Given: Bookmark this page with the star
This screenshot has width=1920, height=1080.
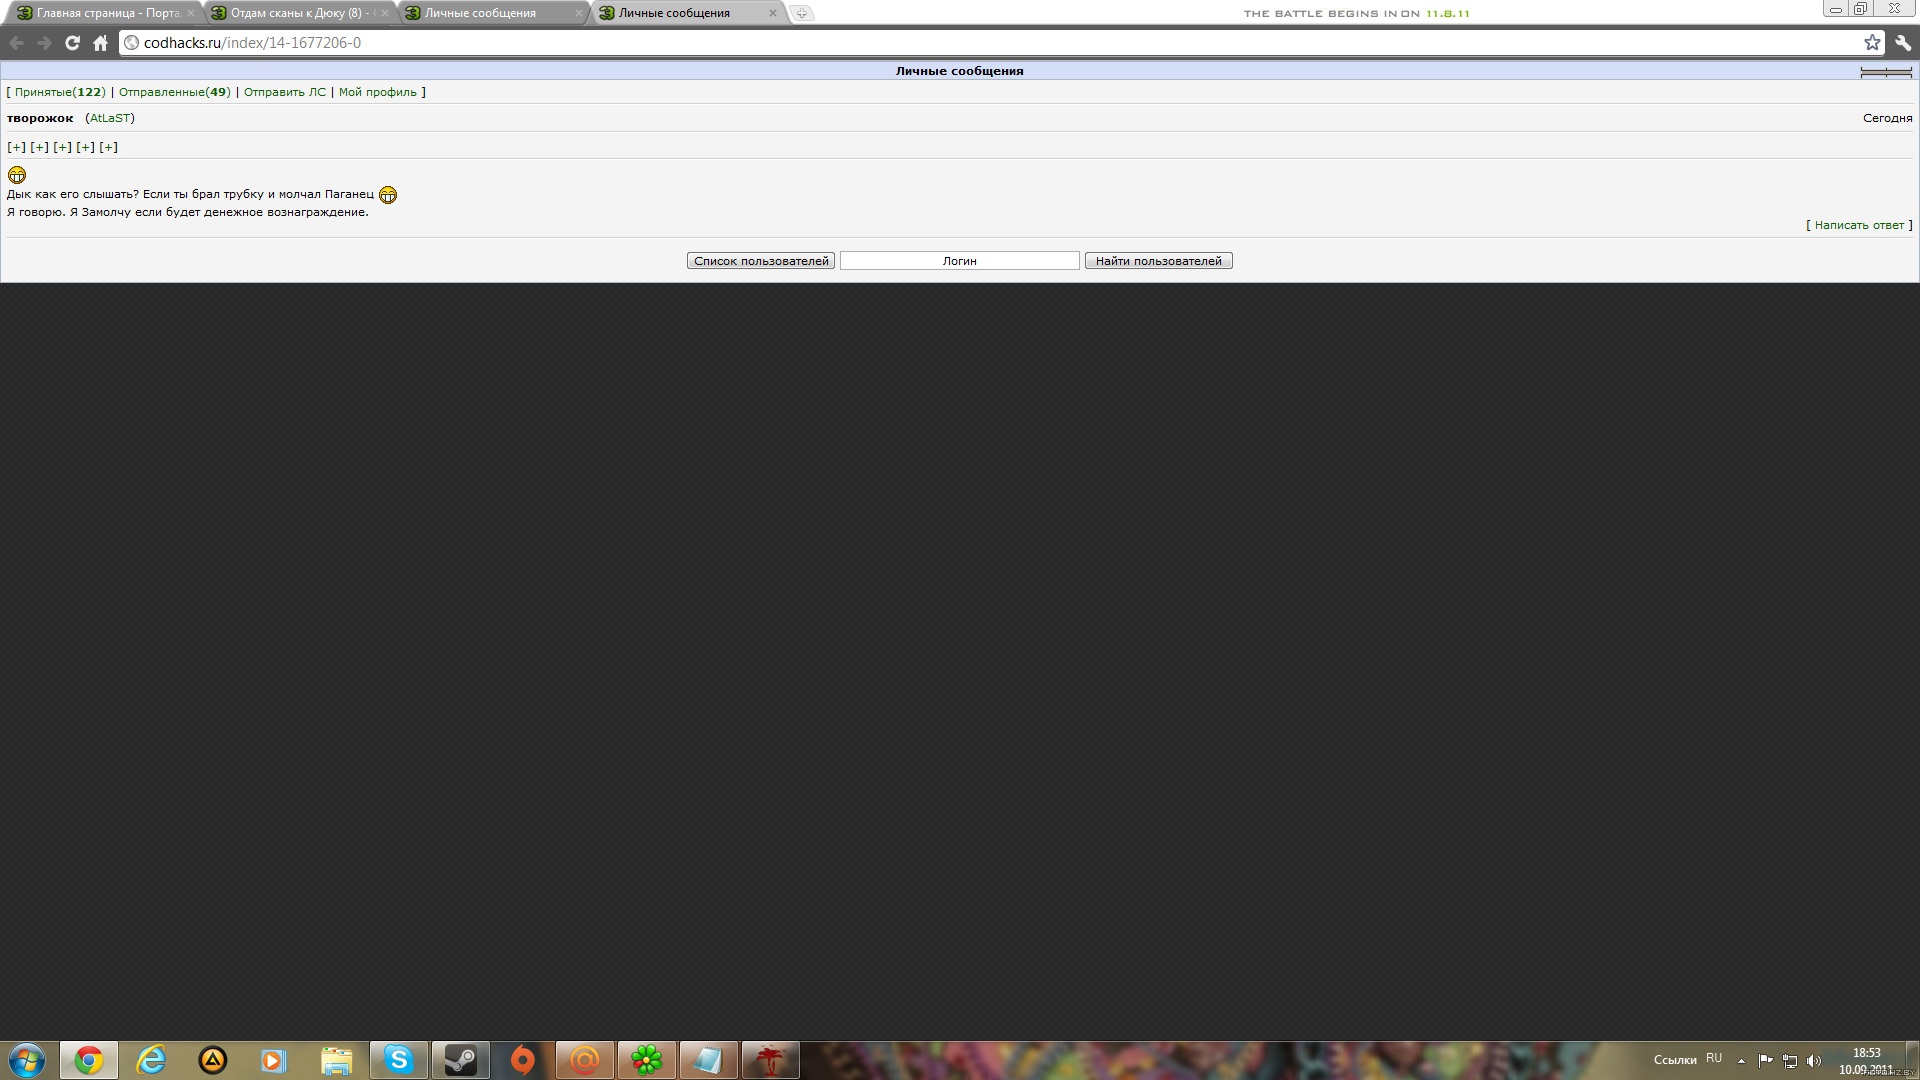Looking at the screenshot, I should coord(1872,43).
